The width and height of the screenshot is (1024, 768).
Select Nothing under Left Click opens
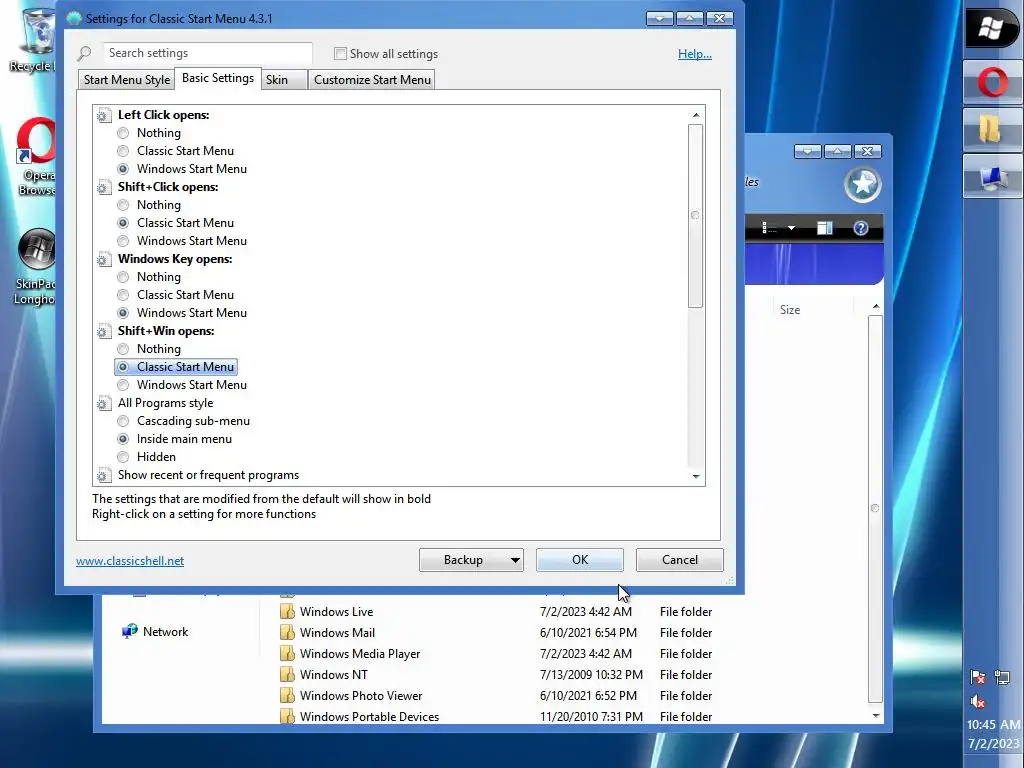click(x=123, y=133)
